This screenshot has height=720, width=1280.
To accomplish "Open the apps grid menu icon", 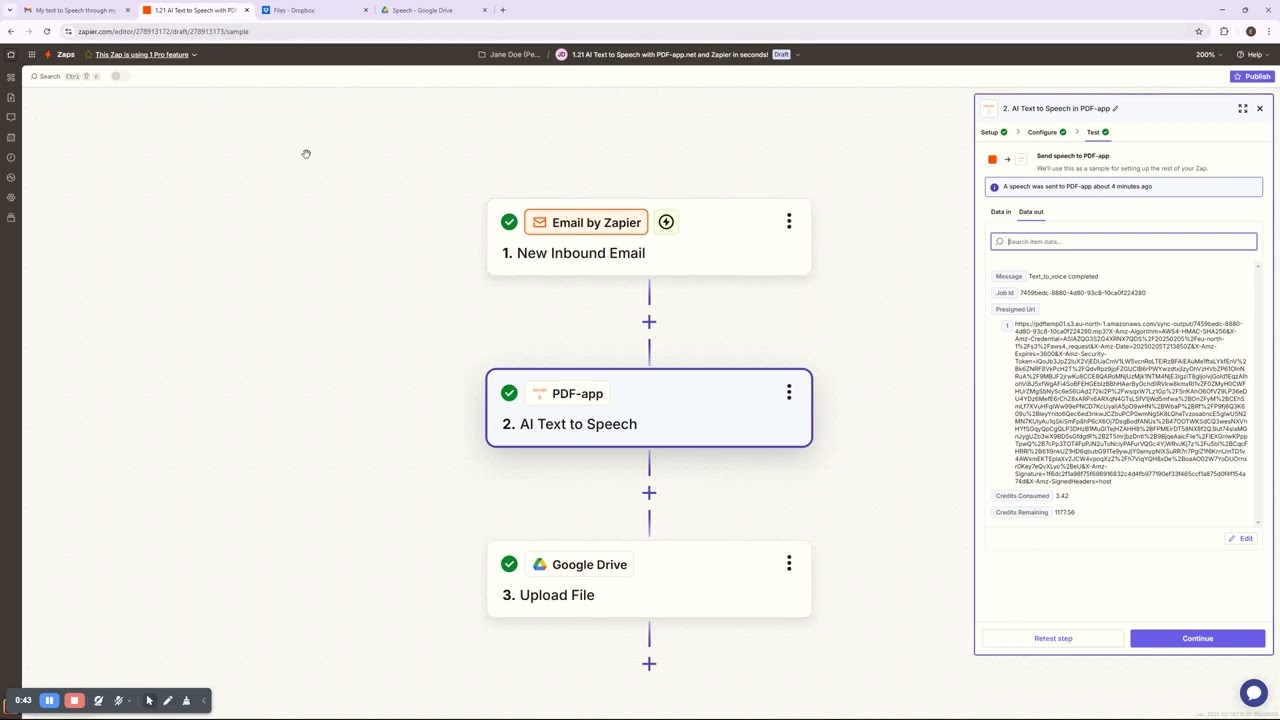I will click(x=32, y=54).
